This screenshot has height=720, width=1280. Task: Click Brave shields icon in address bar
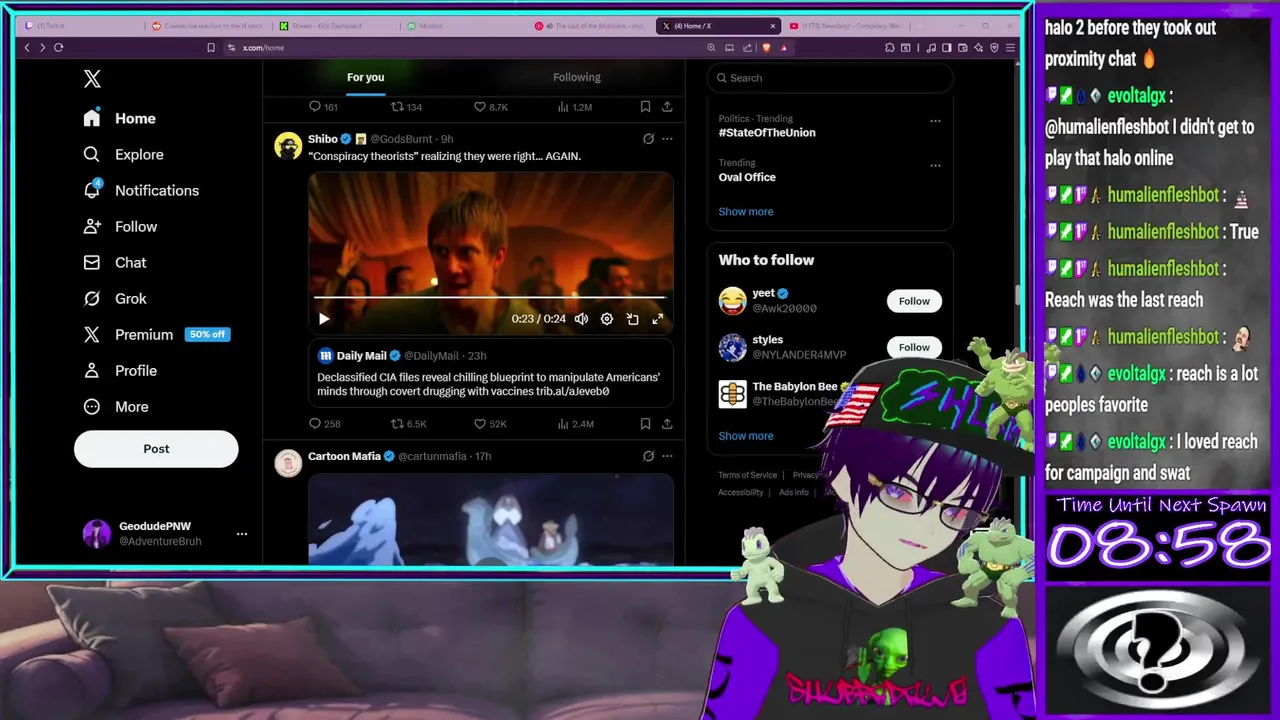(767, 47)
